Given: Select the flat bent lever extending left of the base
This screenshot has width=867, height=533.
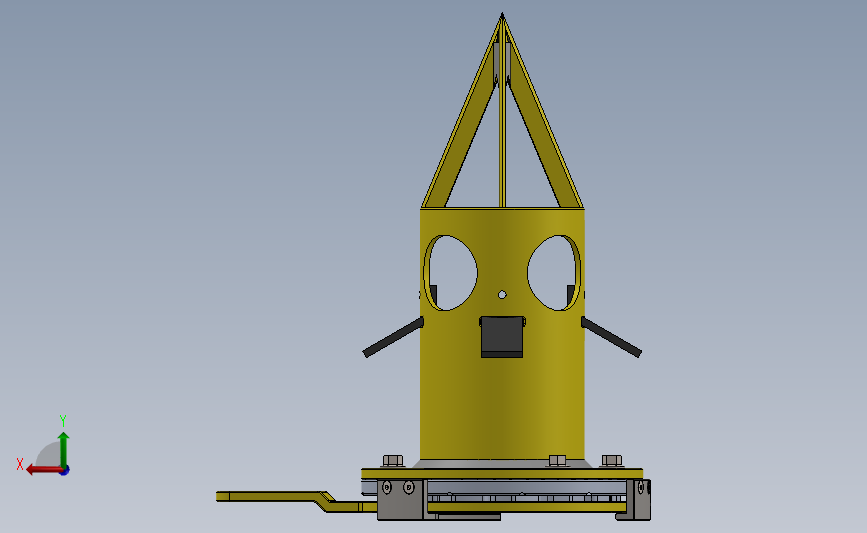Looking at the screenshot, I should tap(296, 500).
